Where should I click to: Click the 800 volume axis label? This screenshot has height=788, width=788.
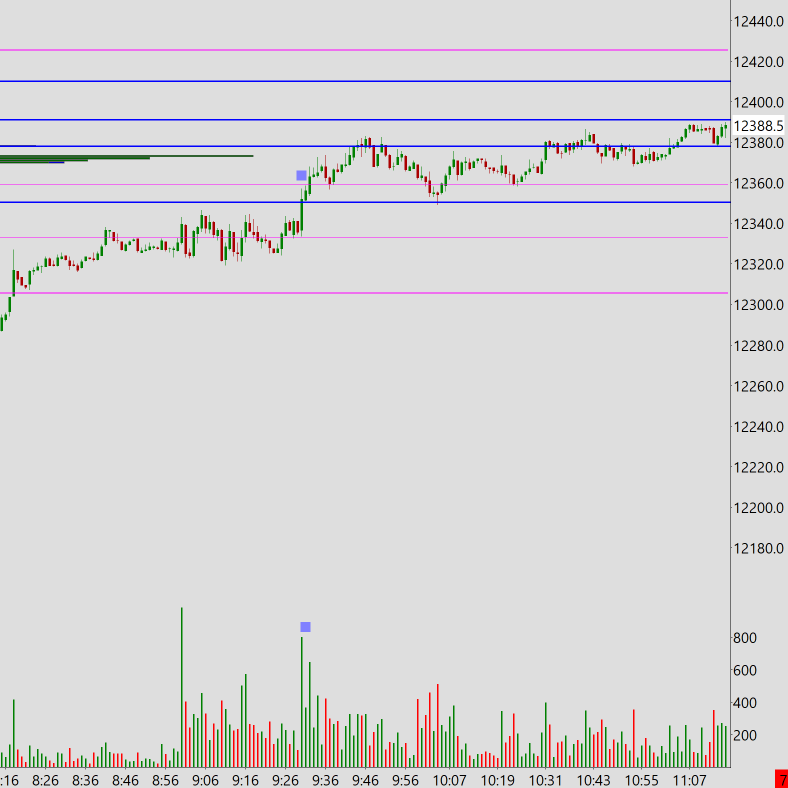745,638
